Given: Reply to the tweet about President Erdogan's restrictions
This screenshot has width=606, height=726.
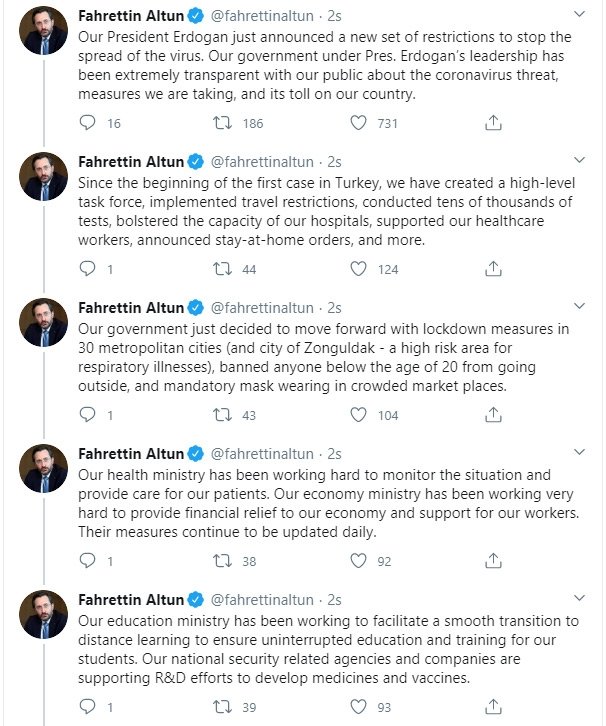Looking at the screenshot, I should (x=87, y=123).
